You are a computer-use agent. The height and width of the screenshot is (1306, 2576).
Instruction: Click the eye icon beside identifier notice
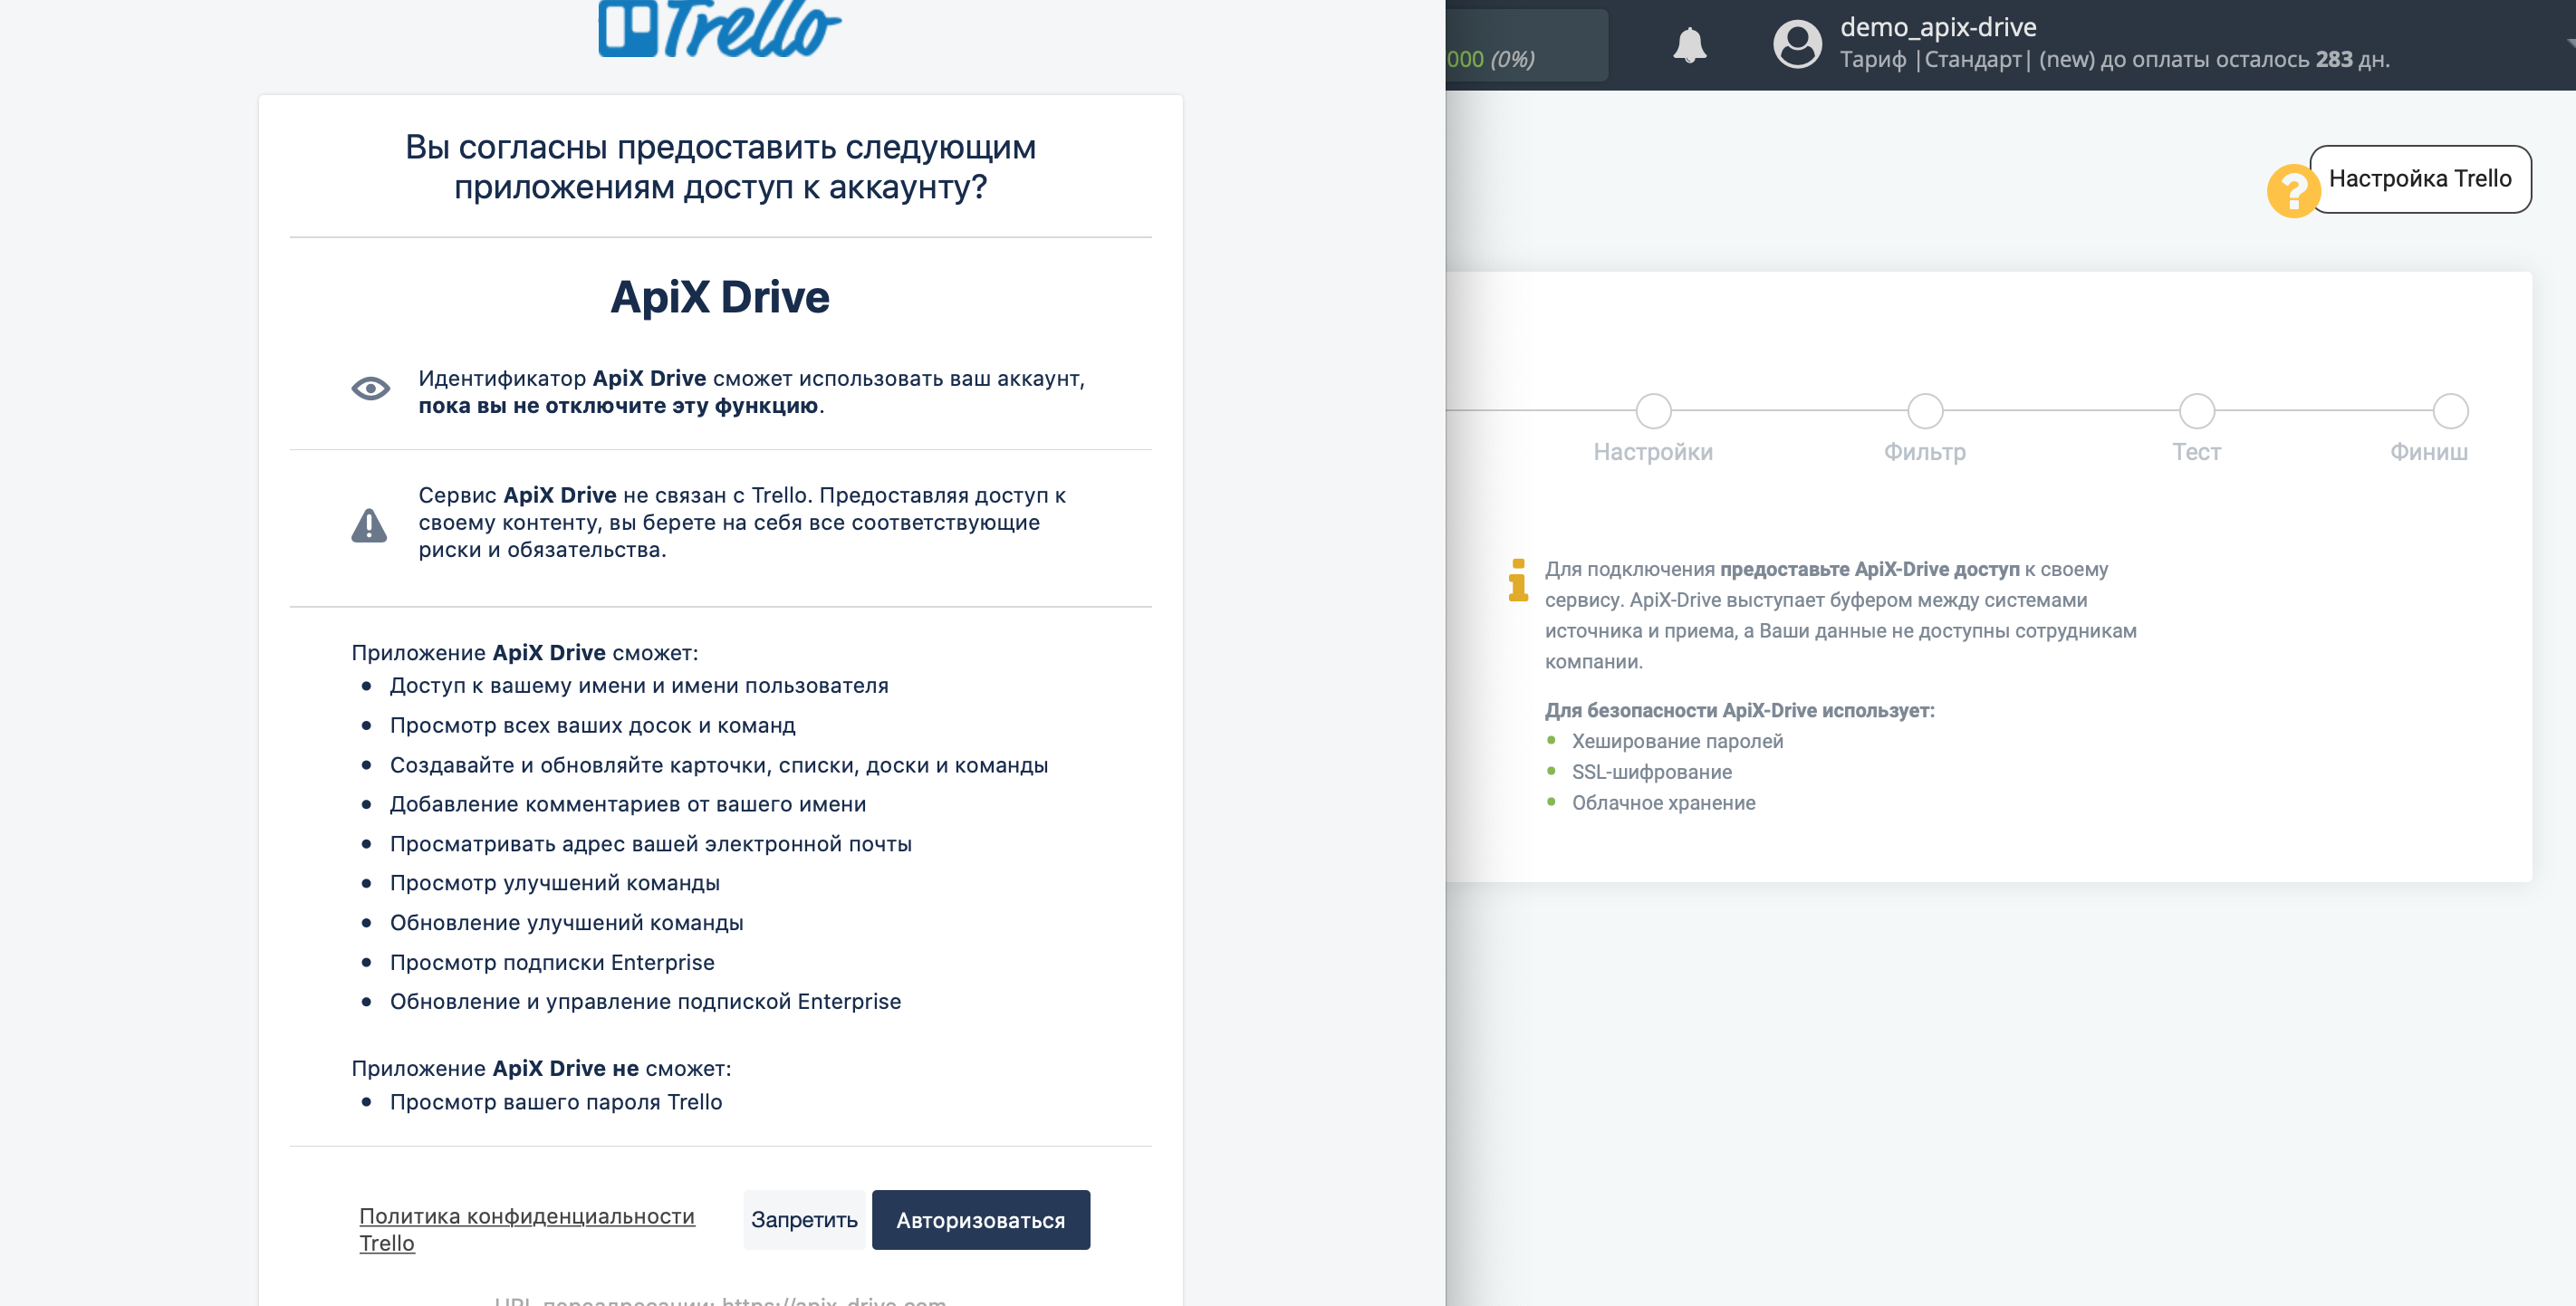click(x=370, y=389)
